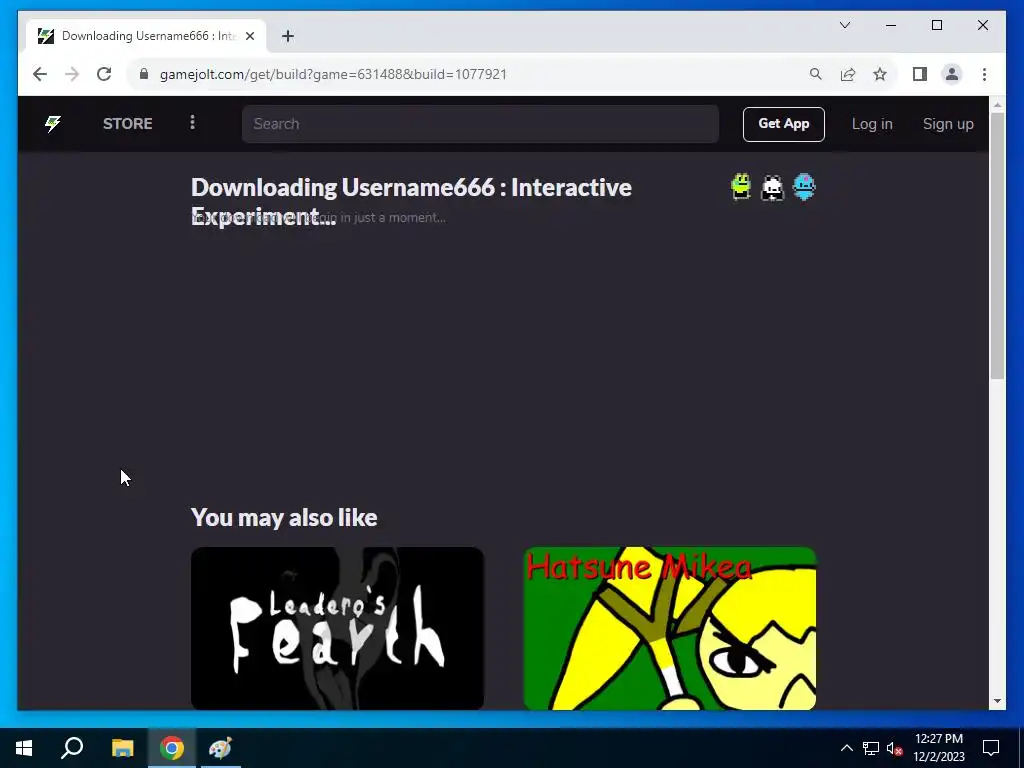Show hidden system tray icons

coord(846,748)
